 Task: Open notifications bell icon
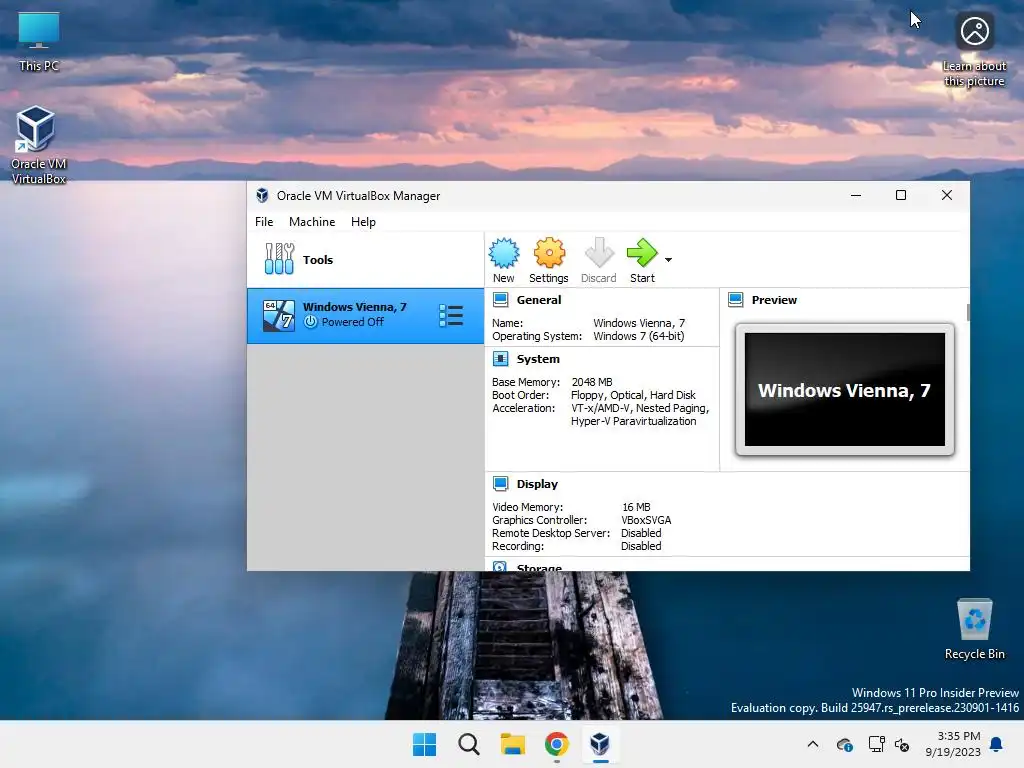(x=997, y=744)
